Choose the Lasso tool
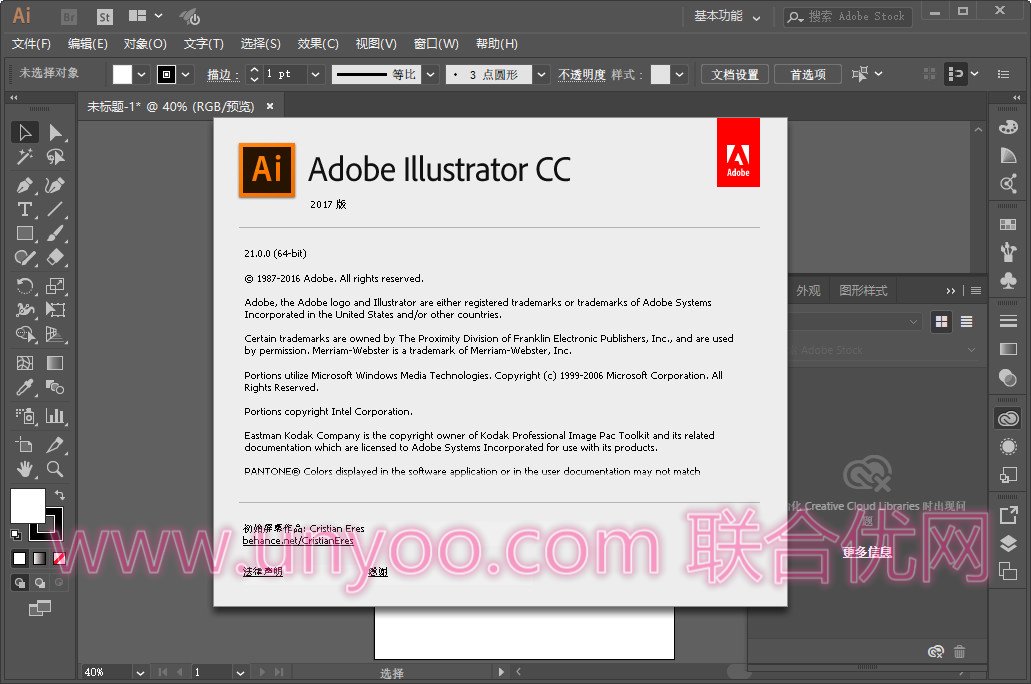Image resolution: width=1031 pixels, height=684 pixels. [x=55, y=157]
